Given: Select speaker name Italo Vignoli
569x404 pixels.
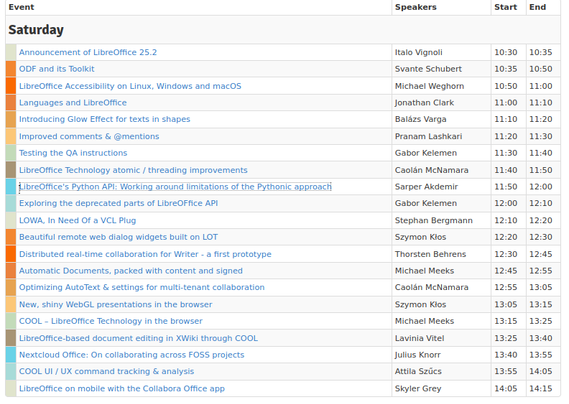Looking at the screenshot, I should [418, 52].
